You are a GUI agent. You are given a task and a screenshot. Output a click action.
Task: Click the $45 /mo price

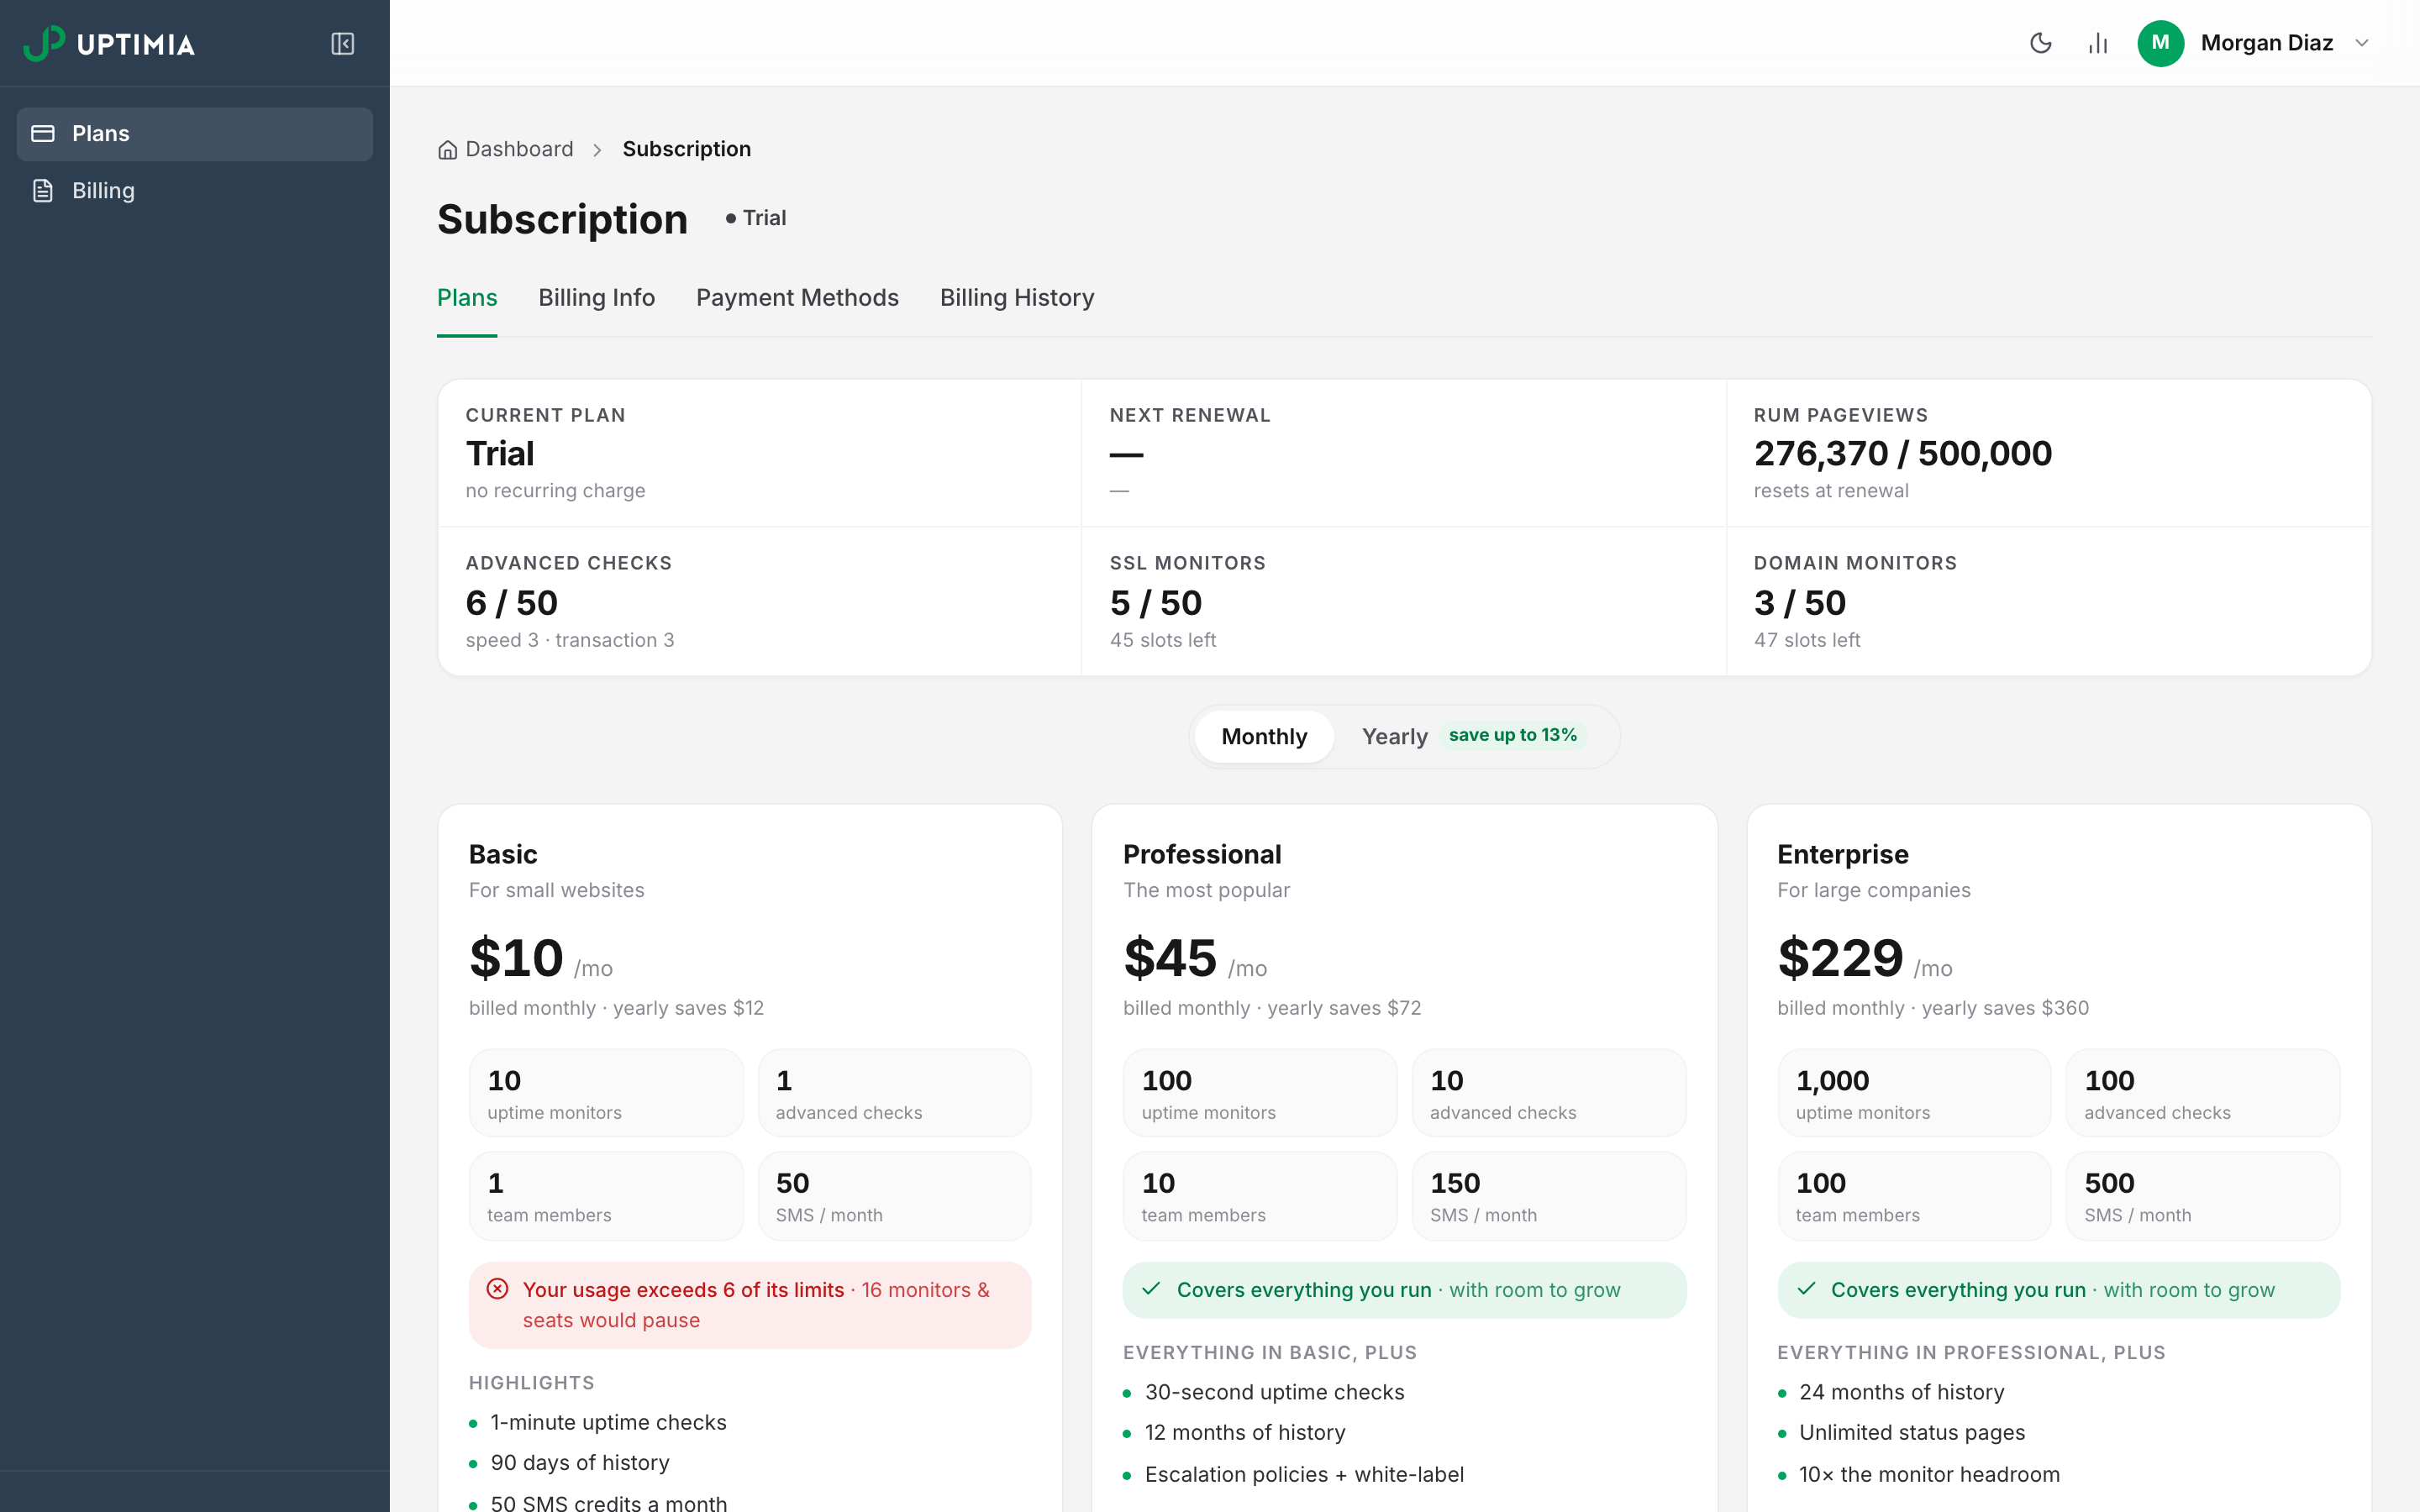click(x=1195, y=959)
